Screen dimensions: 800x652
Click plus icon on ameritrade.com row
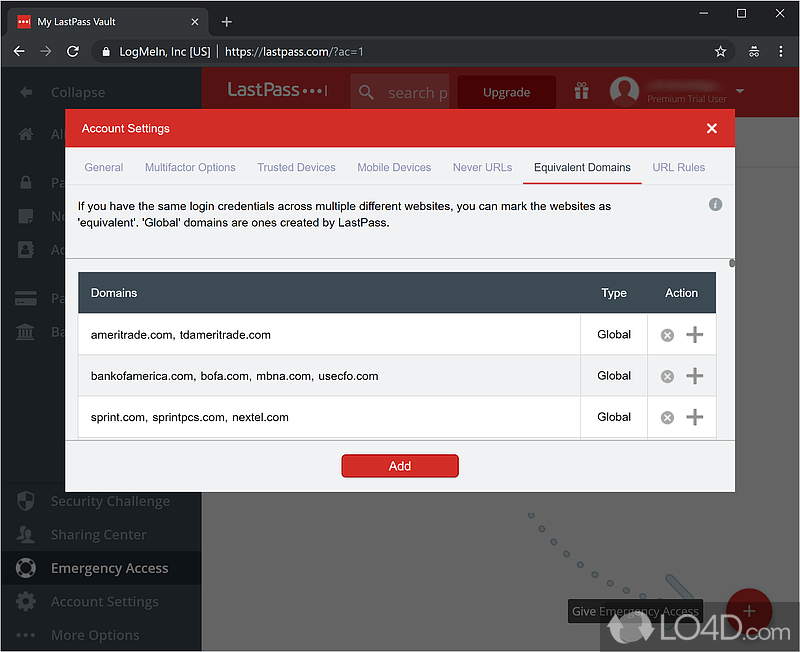pyautogui.click(x=695, y=335)
